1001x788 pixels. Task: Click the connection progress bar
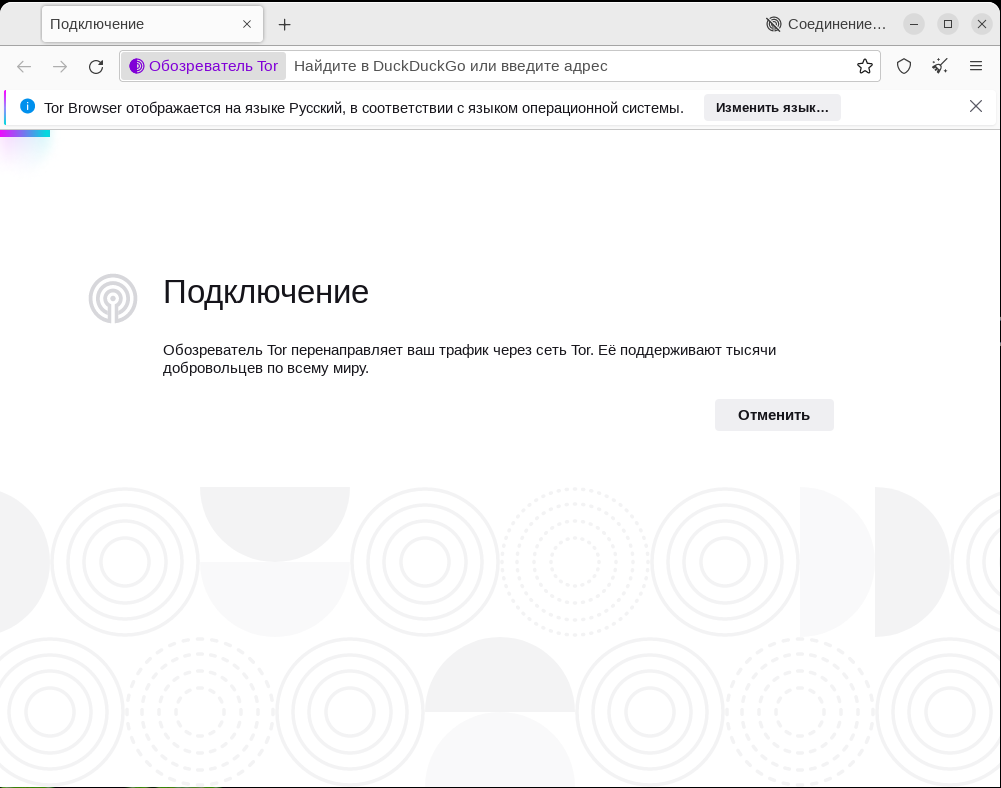point(25,133)
